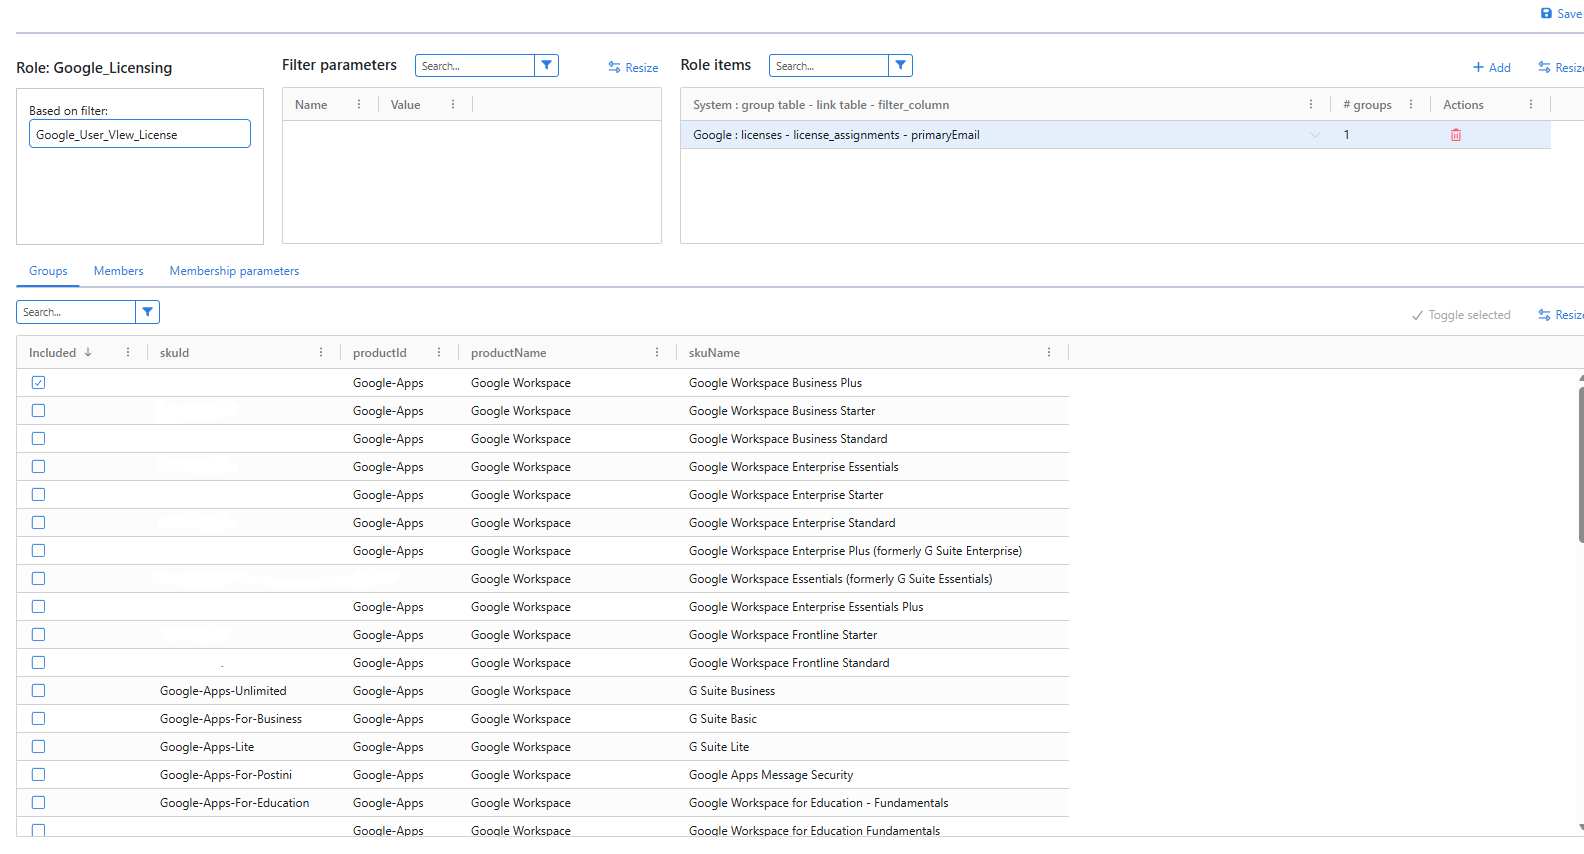Check Google Workspace Frontline Starter checkbox

coord(38,635)
